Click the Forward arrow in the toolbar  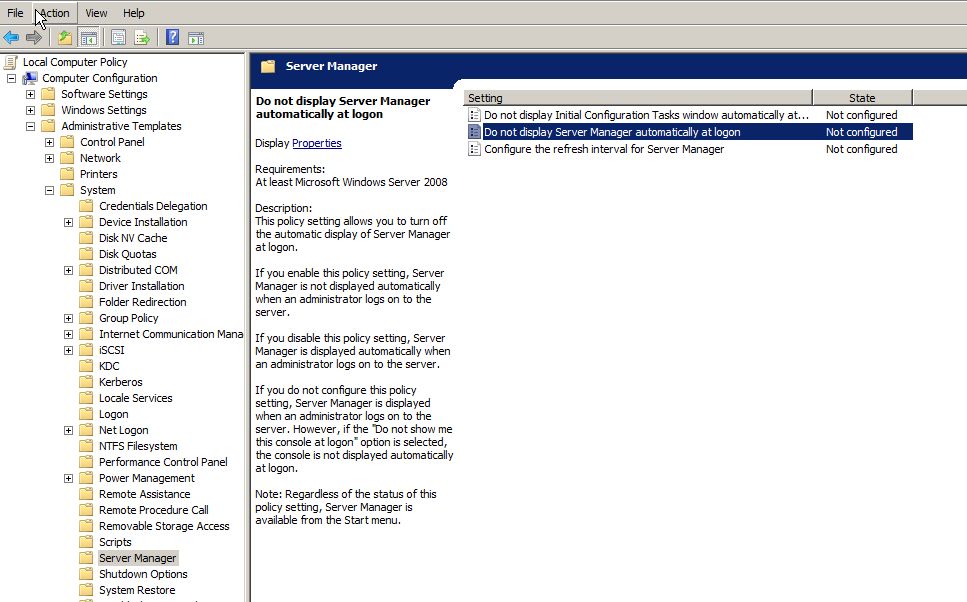point(34,38)
